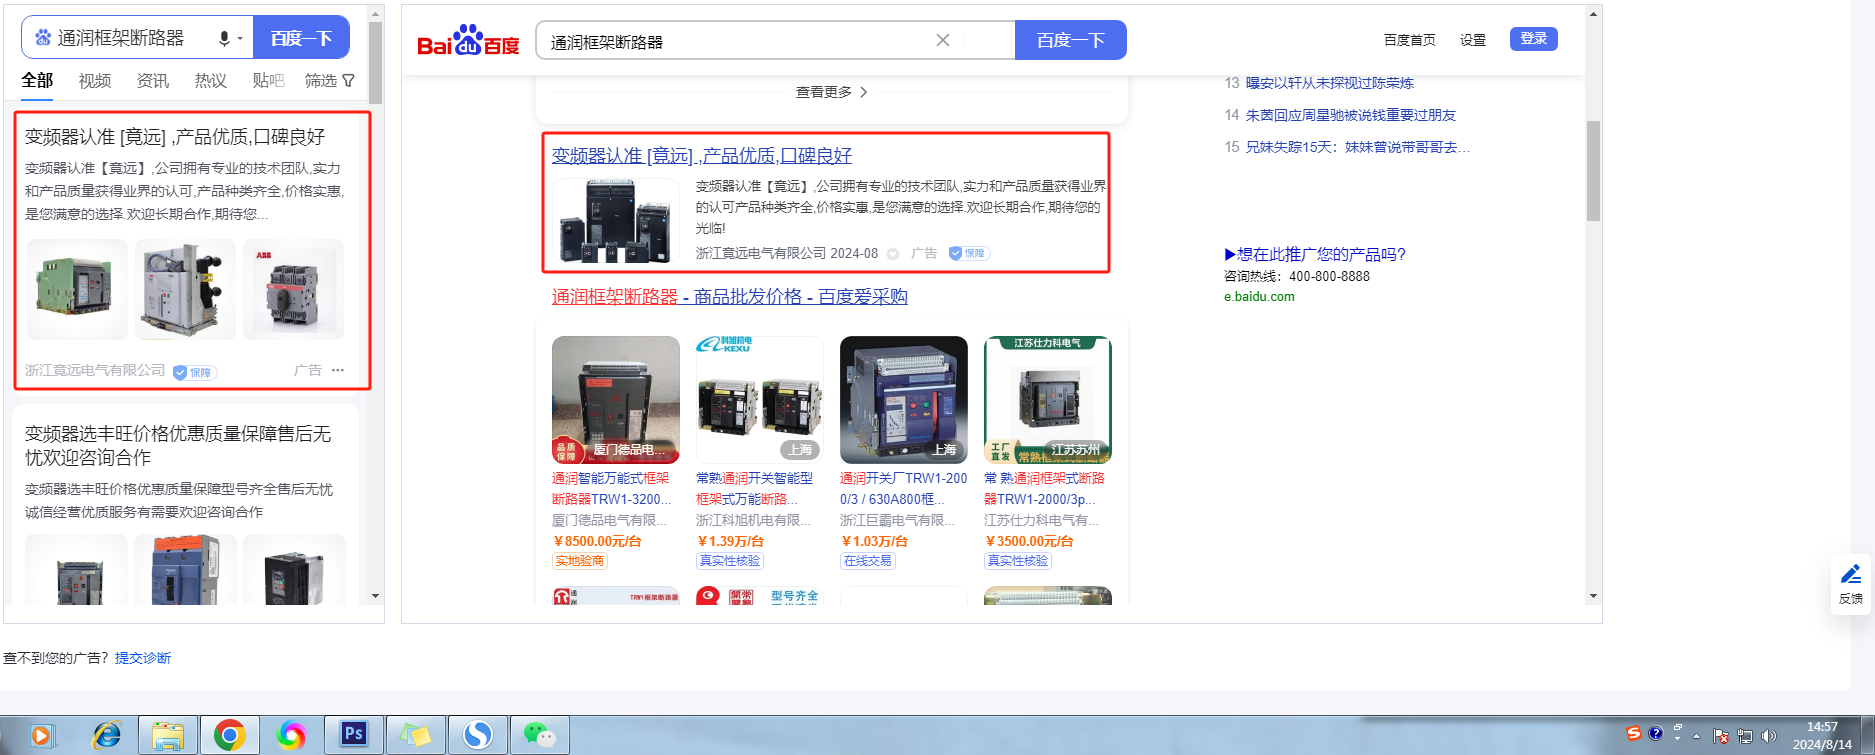Open WeChat from the taskbar
This screenshot has height=755, width=1875.
tap(539, 735)
